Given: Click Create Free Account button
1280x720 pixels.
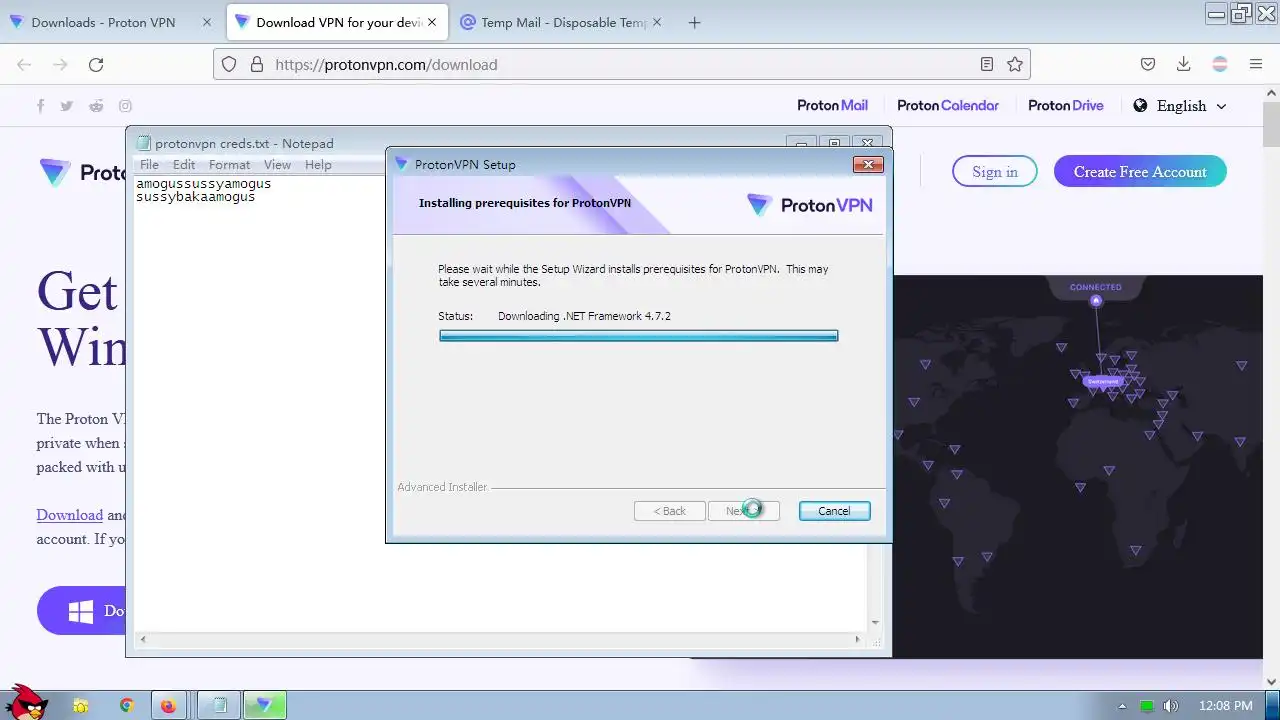Looking at the screenshot, I should click(1140, 172).
